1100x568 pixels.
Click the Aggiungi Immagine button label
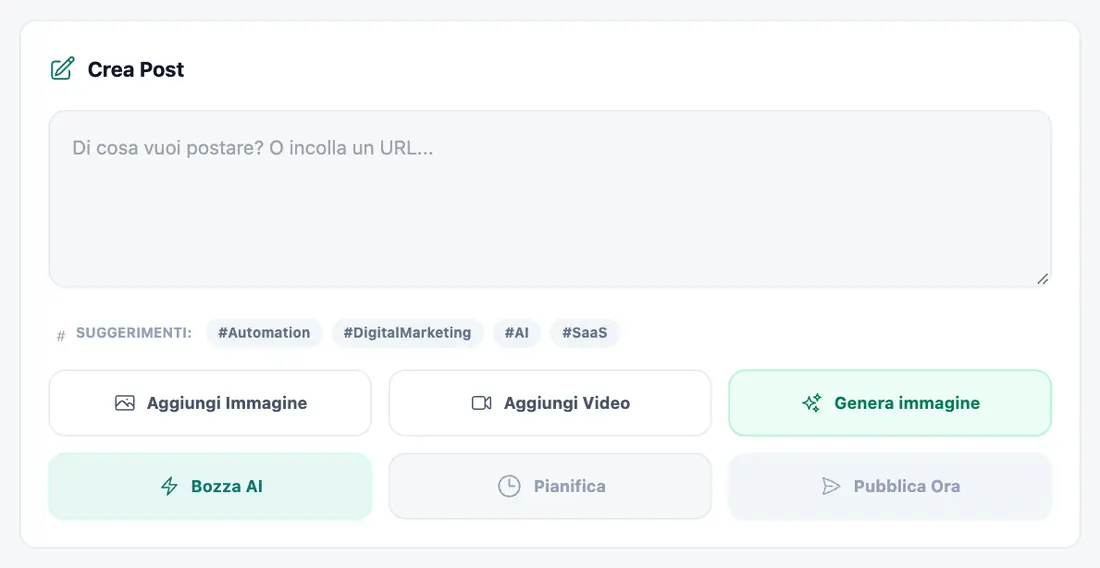point(227,403)
